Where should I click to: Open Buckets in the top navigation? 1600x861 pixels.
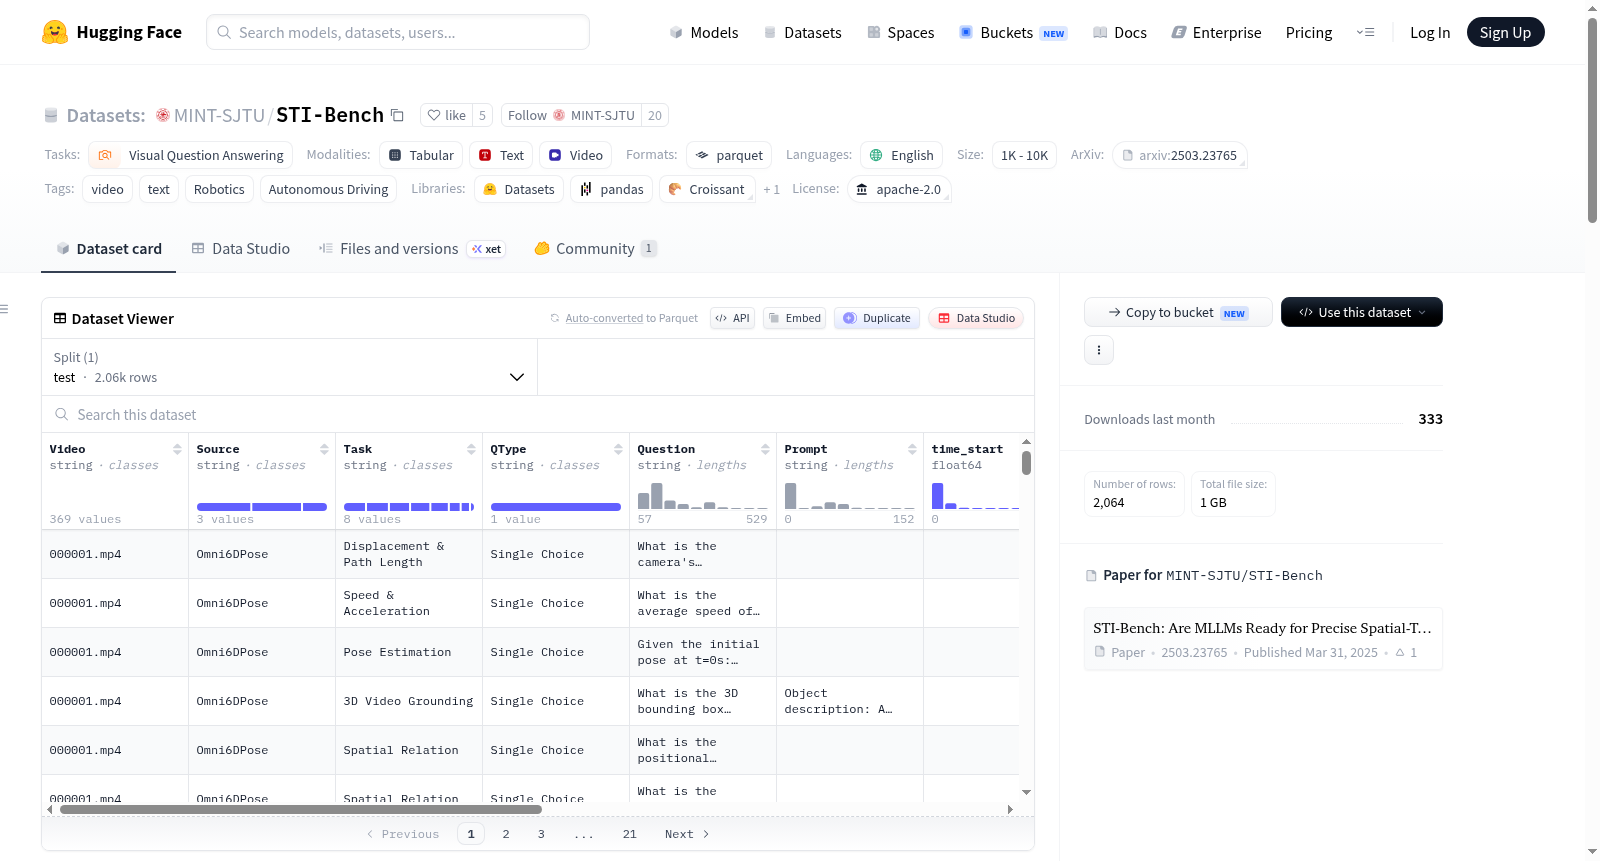pyautogui.click(x=1012, y=33)
